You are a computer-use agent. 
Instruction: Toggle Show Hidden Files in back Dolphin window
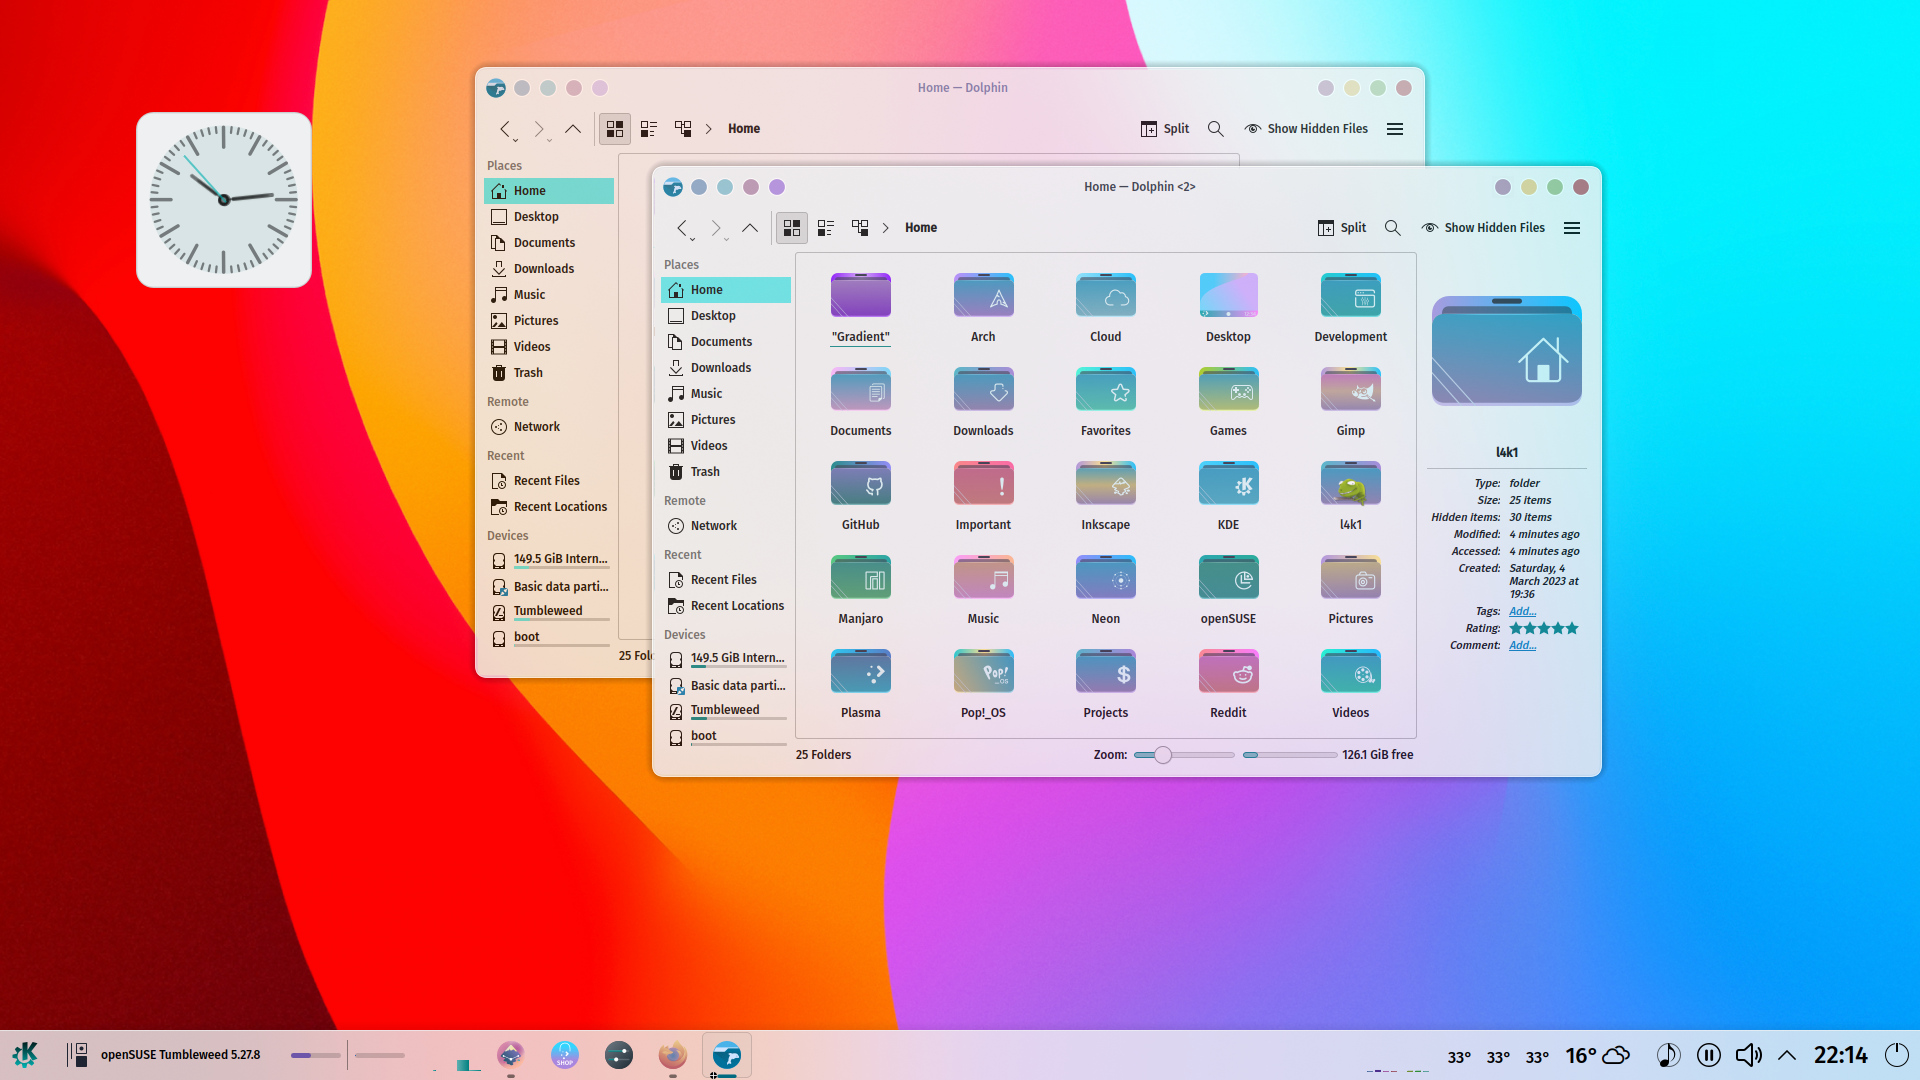click(1306, 129)
